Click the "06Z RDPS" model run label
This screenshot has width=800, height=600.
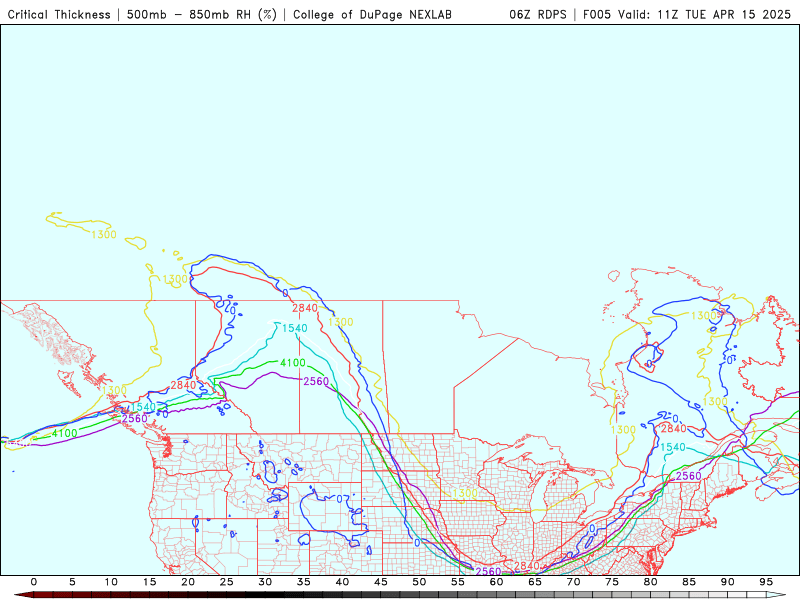click(537, 14)
